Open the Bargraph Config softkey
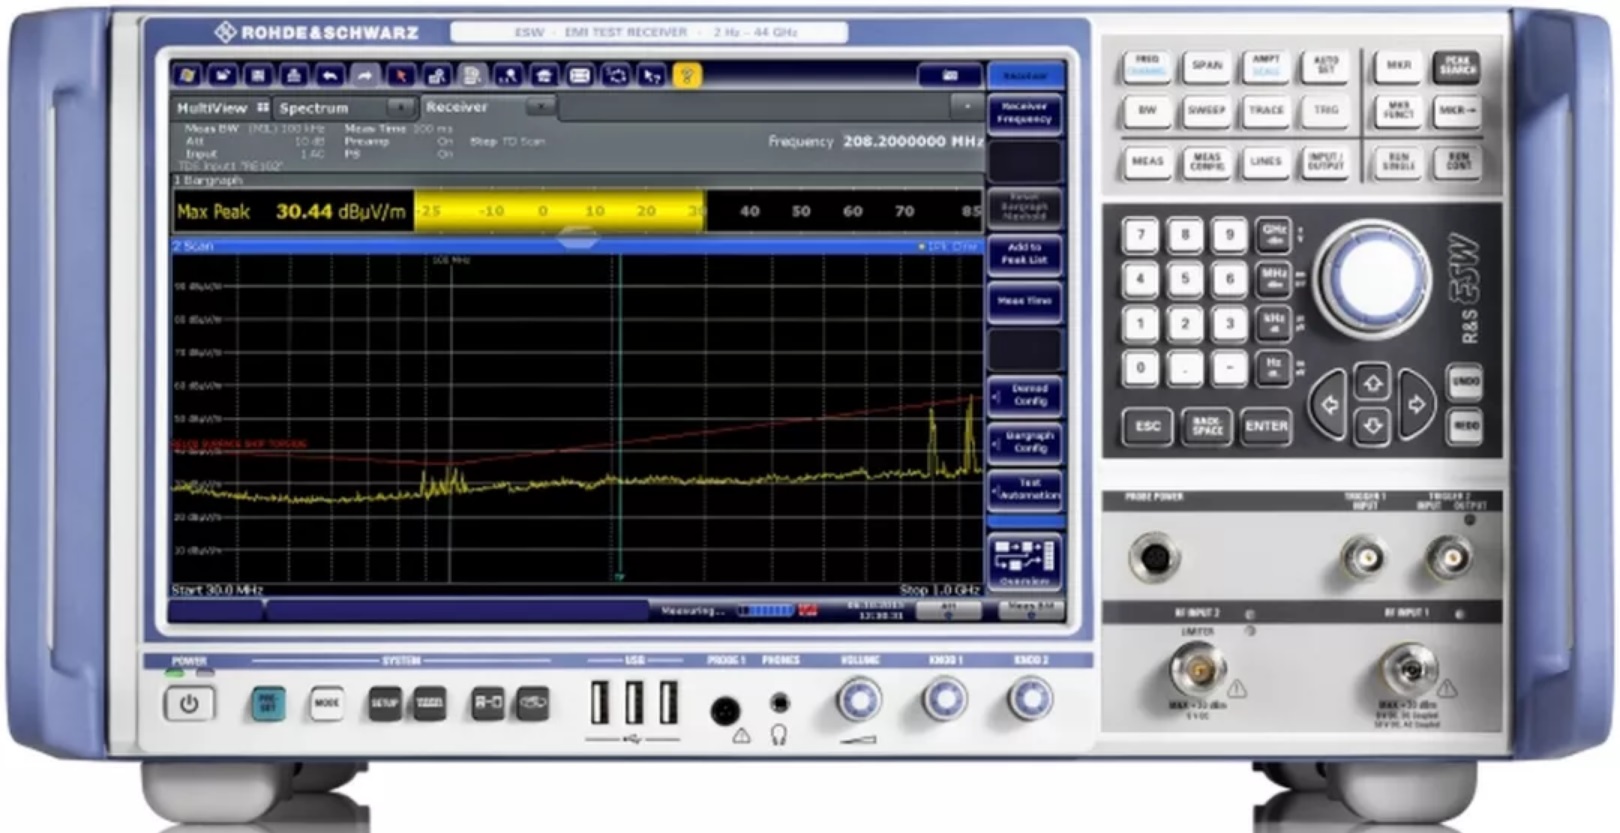The height and width of the screenshot is (833, 1620). [x=1025, y=442]
